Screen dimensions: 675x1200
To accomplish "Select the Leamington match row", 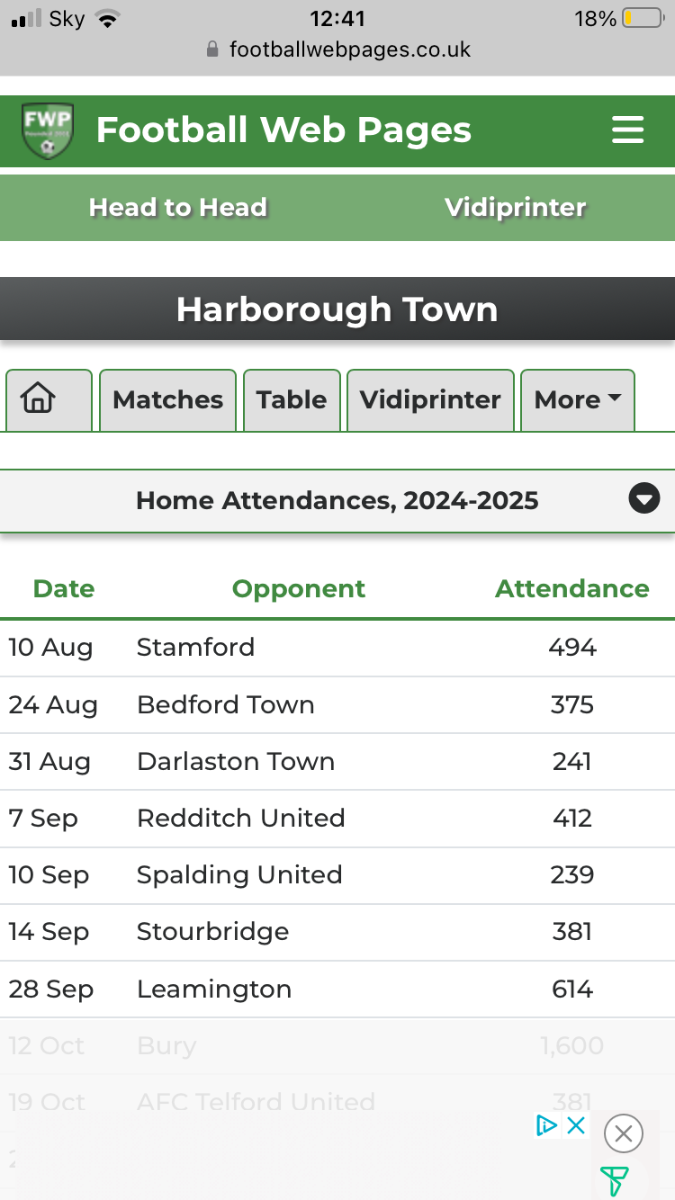I will (337, 990).
